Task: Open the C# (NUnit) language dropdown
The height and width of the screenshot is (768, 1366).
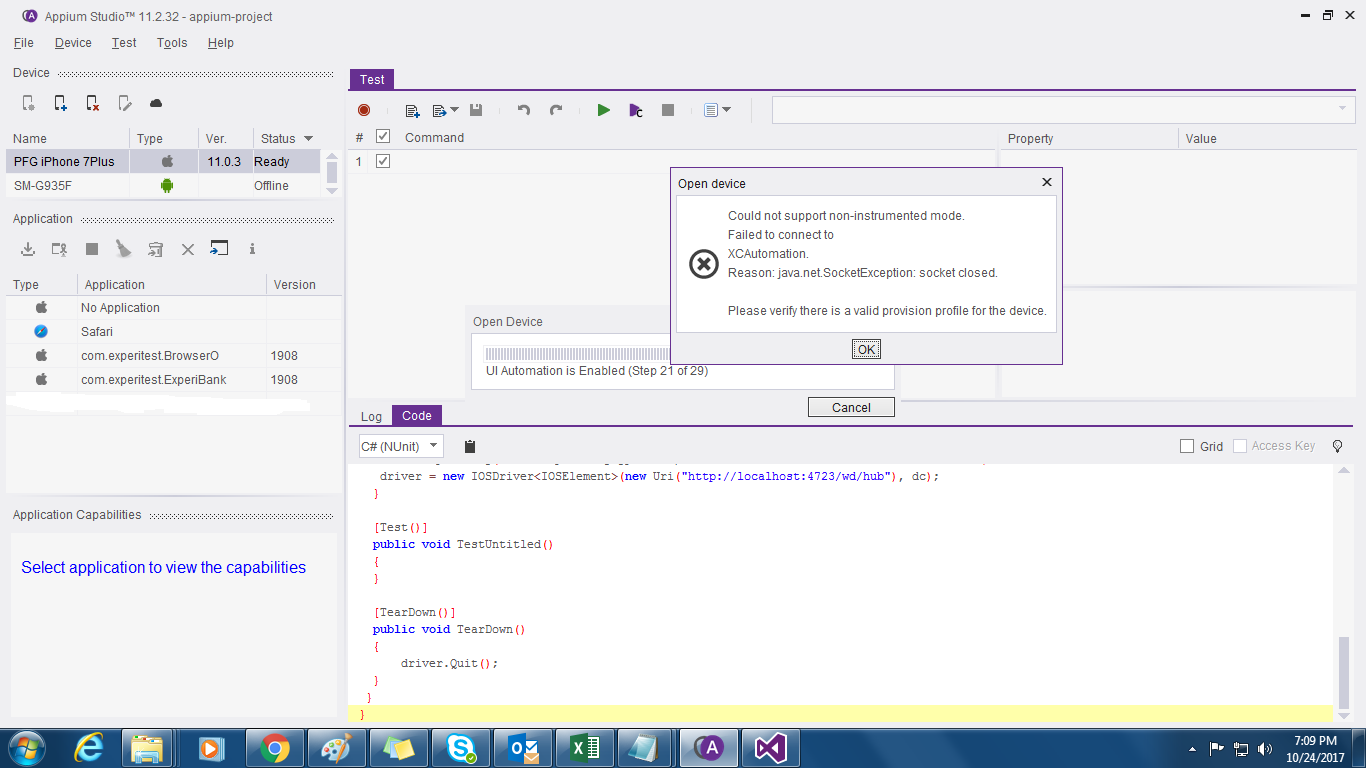Action: pos(400,446)
